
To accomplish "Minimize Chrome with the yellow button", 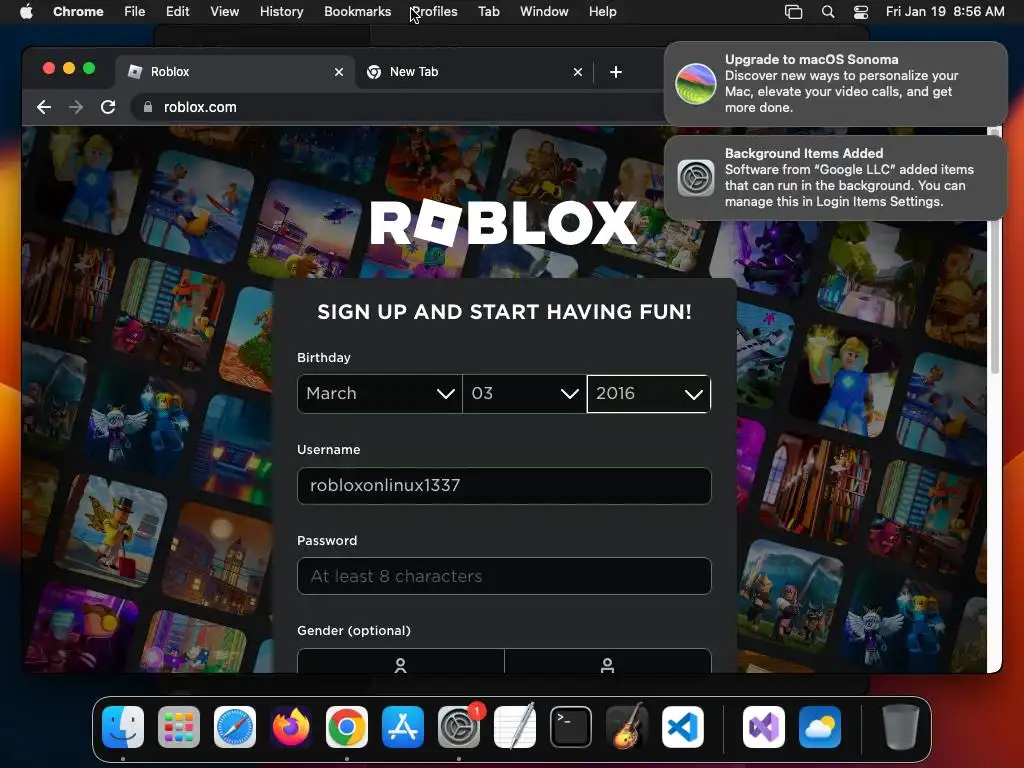I will click(69, 69).
